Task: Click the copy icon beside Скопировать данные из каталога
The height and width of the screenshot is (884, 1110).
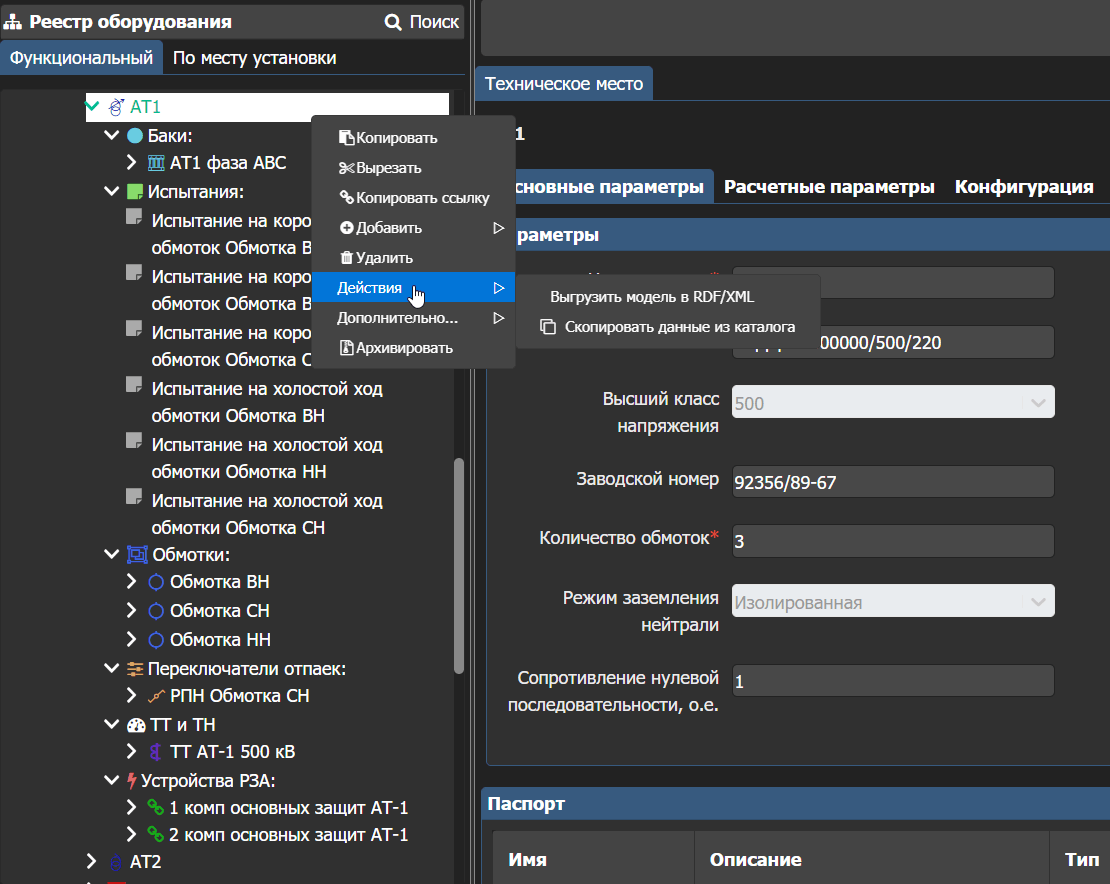Action: pos(548,327)
